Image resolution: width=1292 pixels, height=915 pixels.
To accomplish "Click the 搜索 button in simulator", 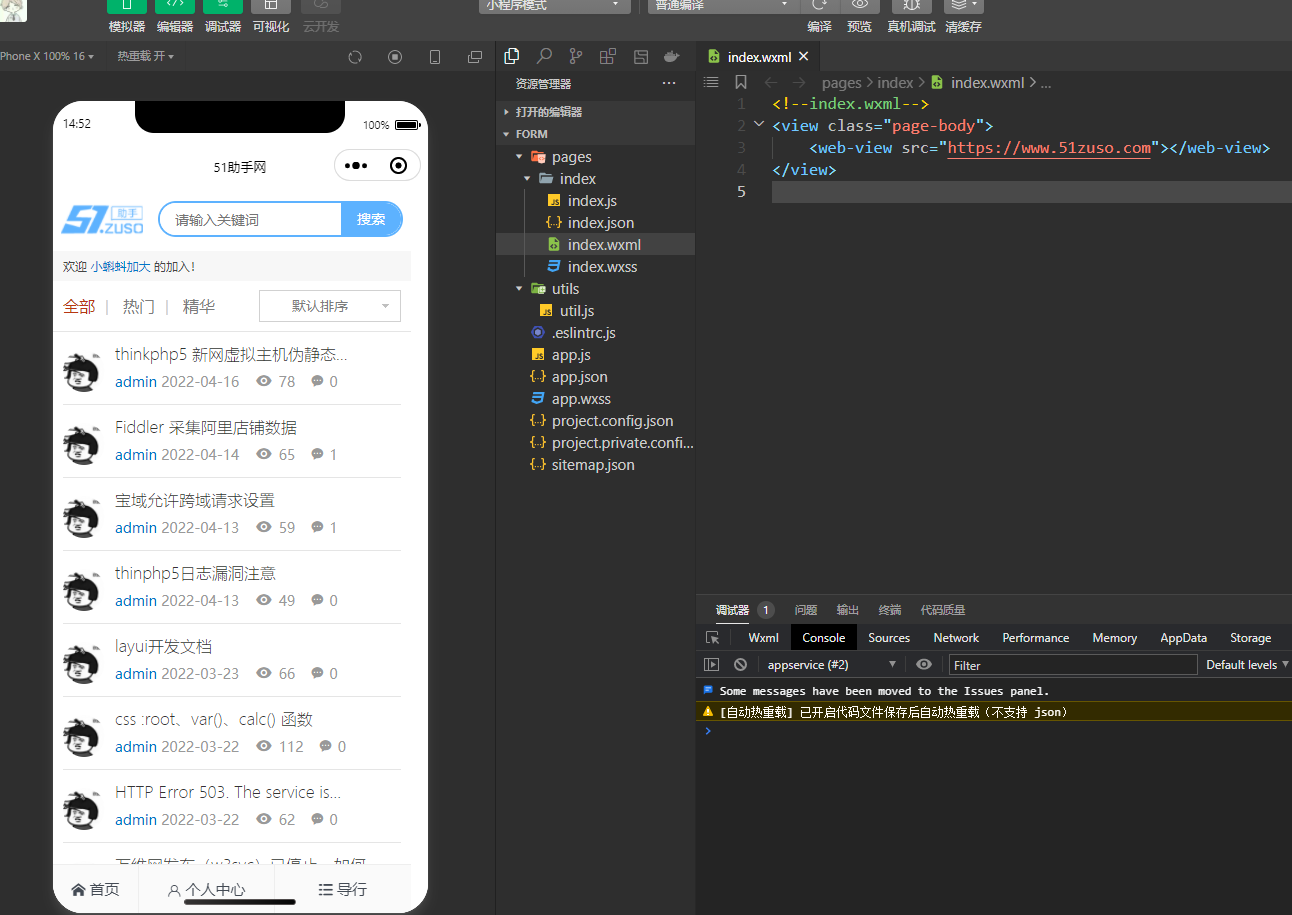I will [371, 219].
